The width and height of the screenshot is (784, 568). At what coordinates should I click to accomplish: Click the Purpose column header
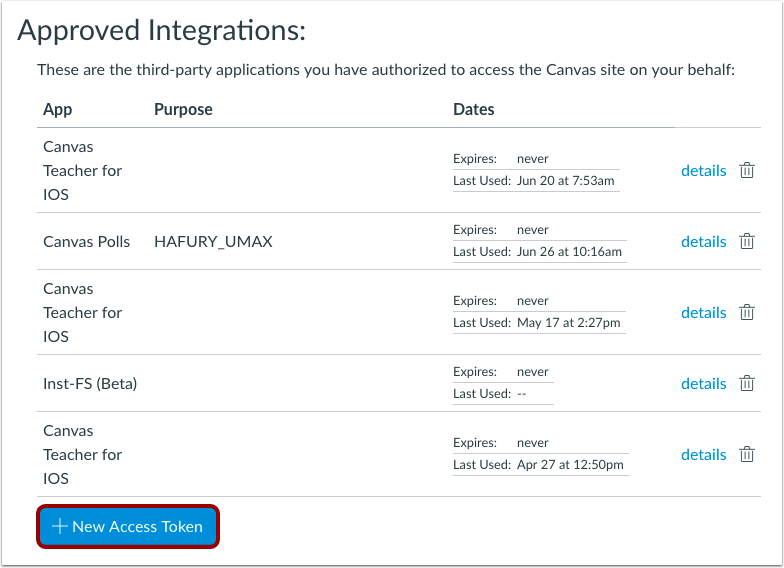tap(183, 110)
